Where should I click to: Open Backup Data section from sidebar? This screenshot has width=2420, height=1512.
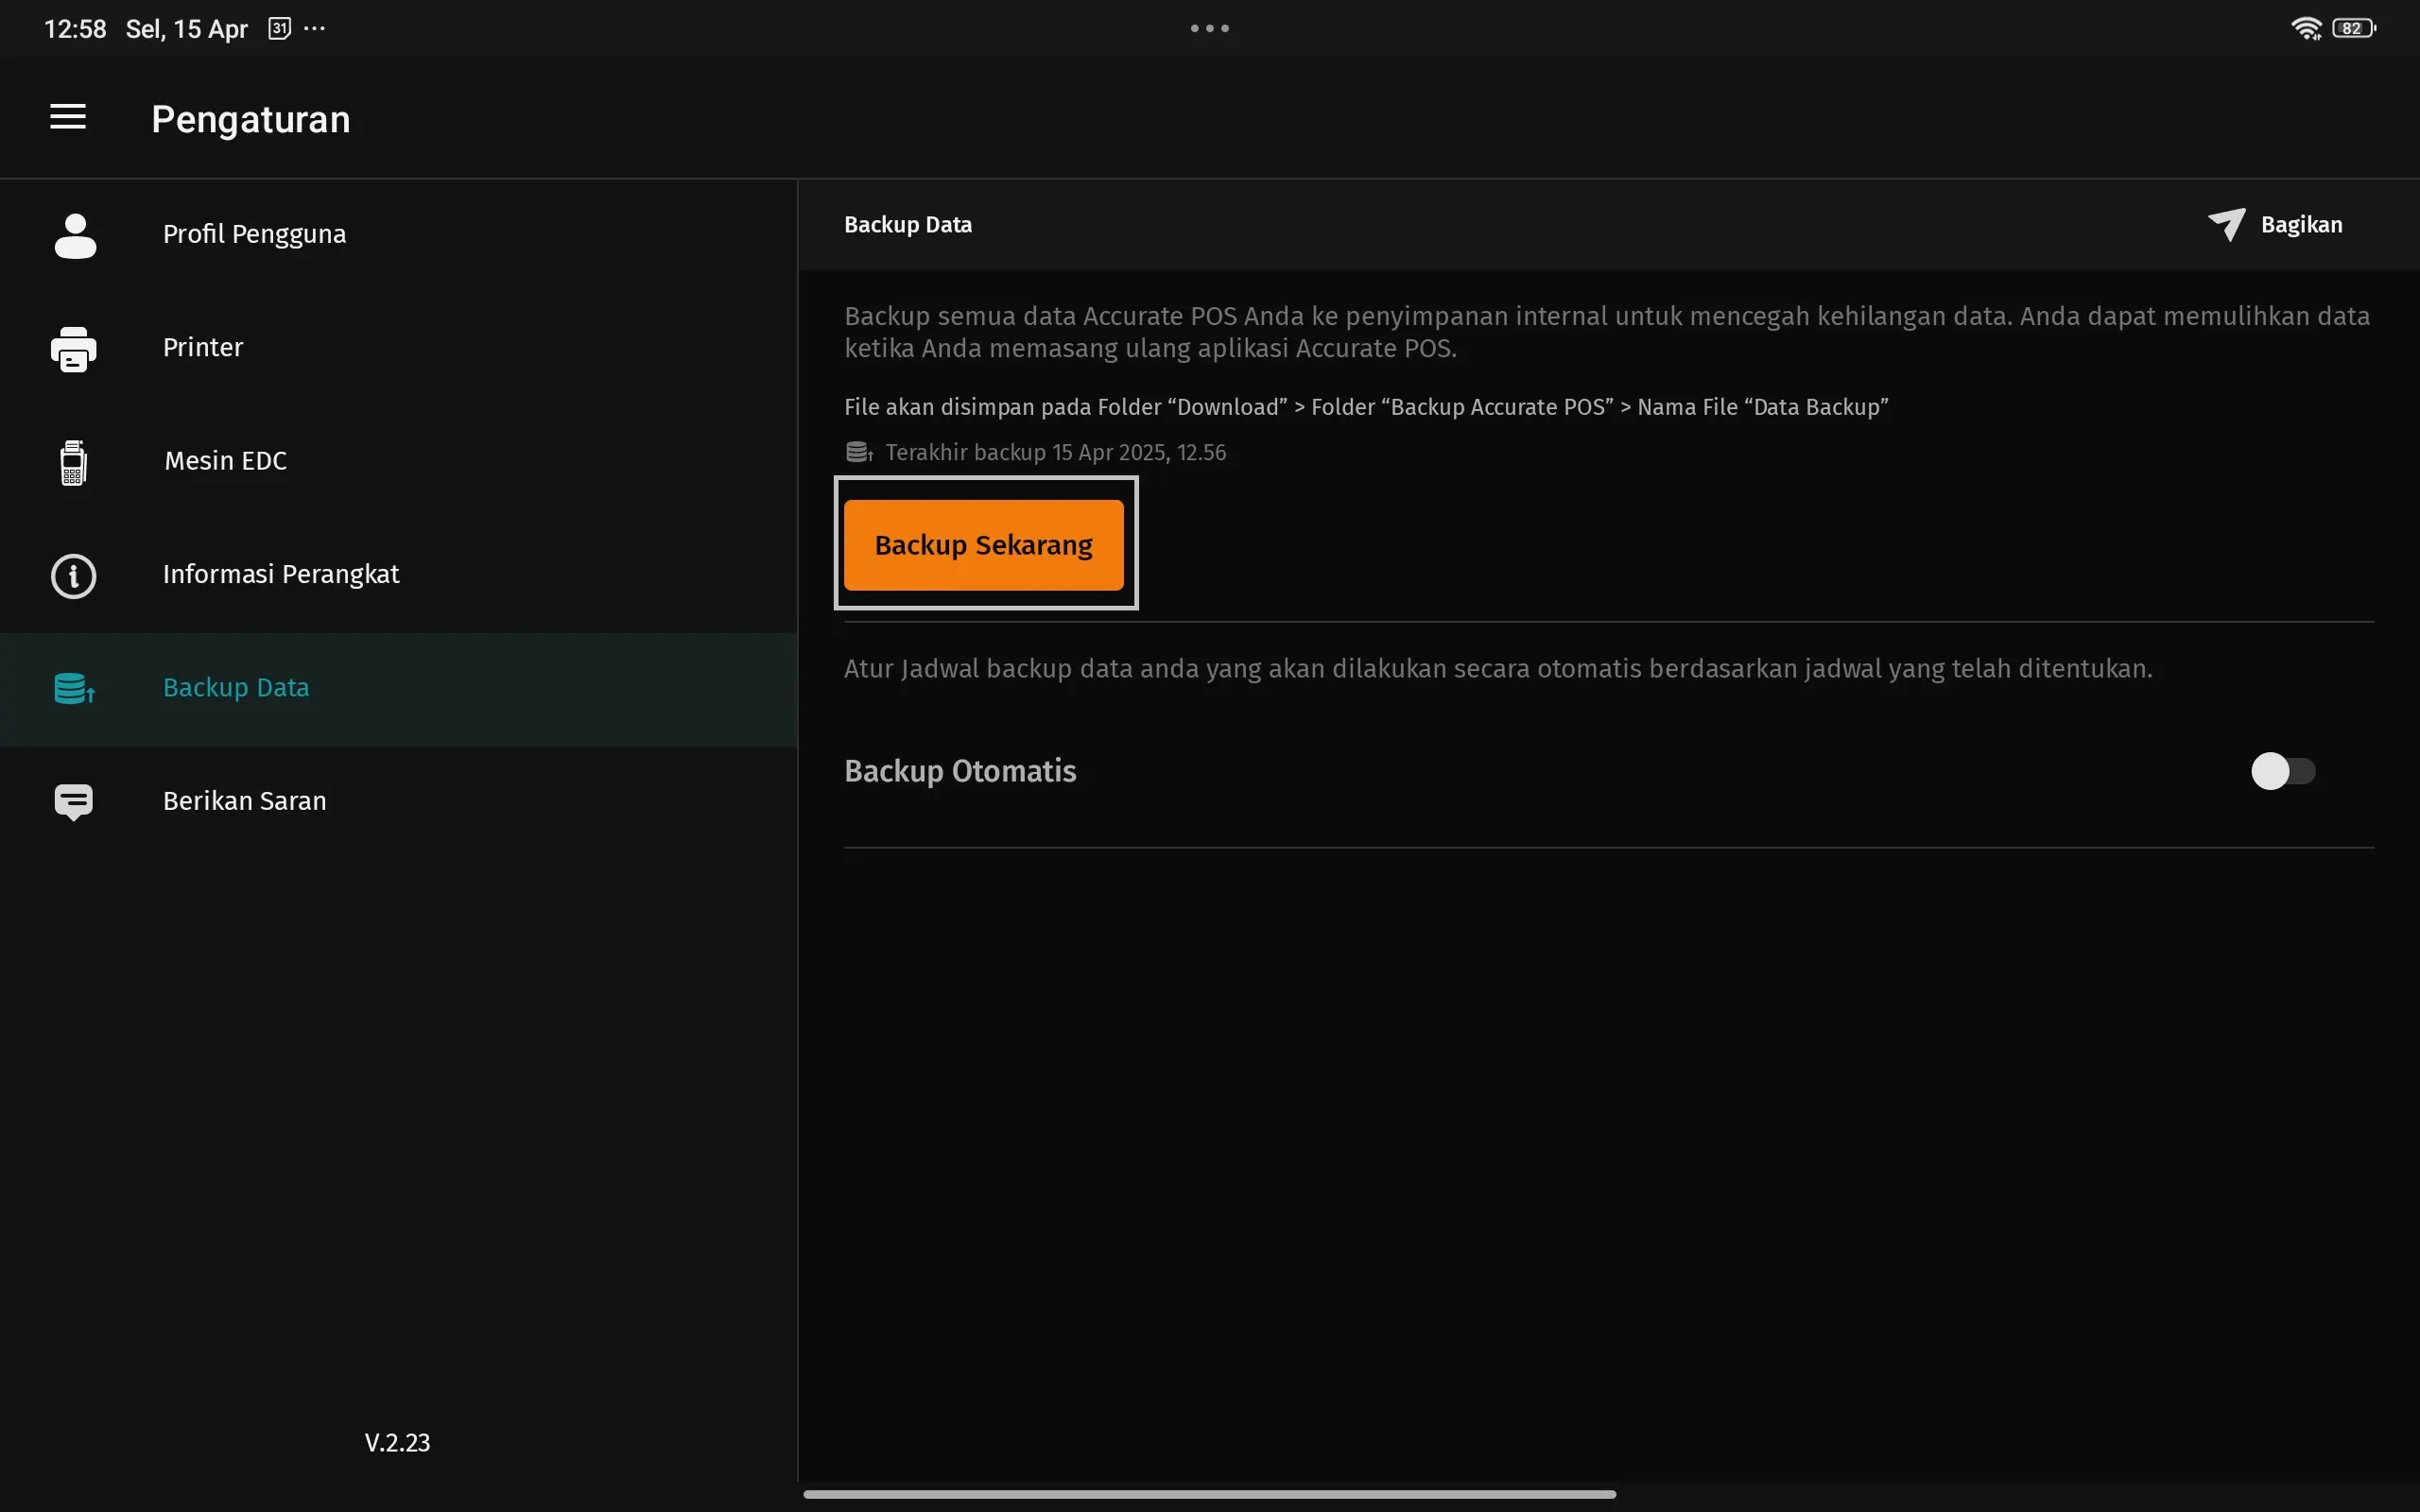pyautogui.click(x=236, y=688)
